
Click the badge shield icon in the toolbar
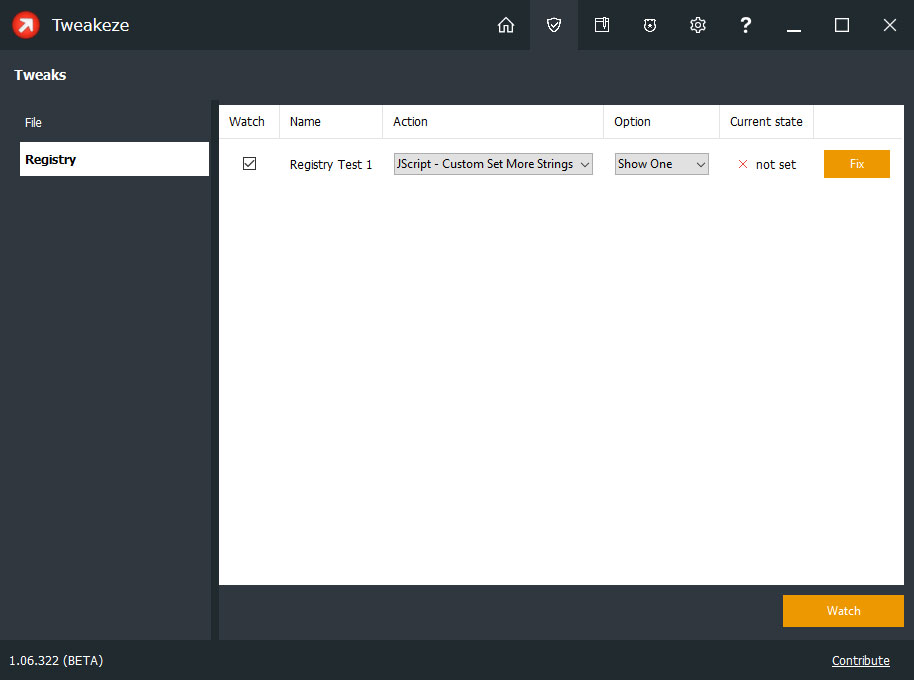[649, 25]
